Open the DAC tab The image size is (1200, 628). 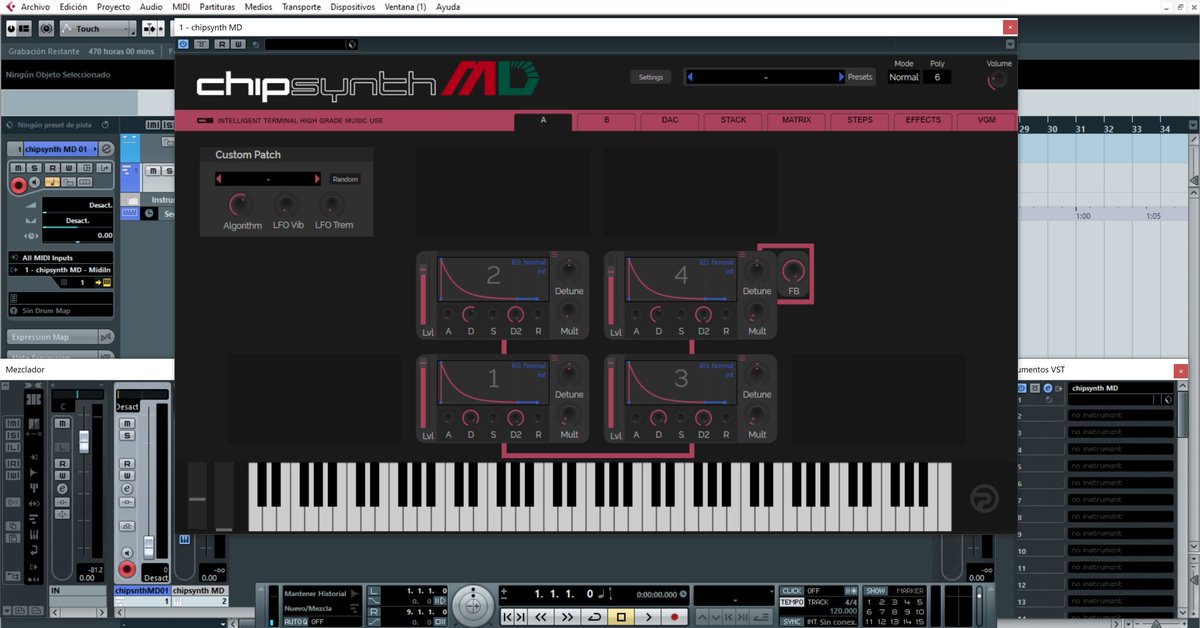click(670, 121)
